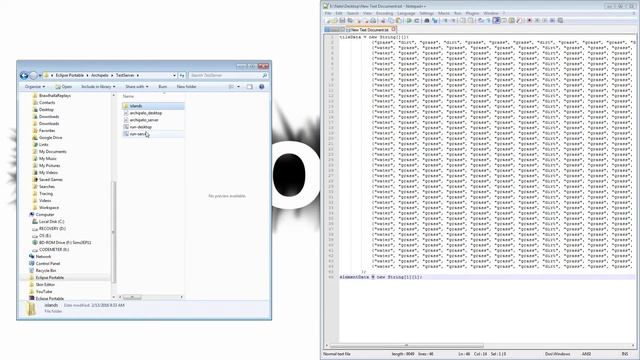This screenshot has width=640, height=360.
Task: Select My Pictures in navigation pane
Action: (x=49, y=165)
